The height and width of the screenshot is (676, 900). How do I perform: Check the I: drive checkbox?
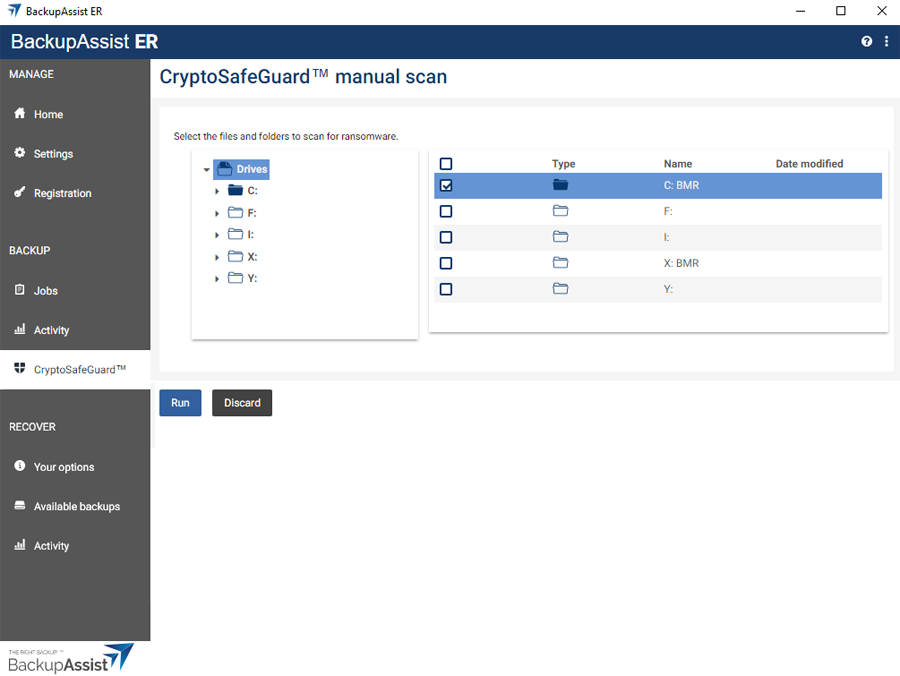point(446,237)
